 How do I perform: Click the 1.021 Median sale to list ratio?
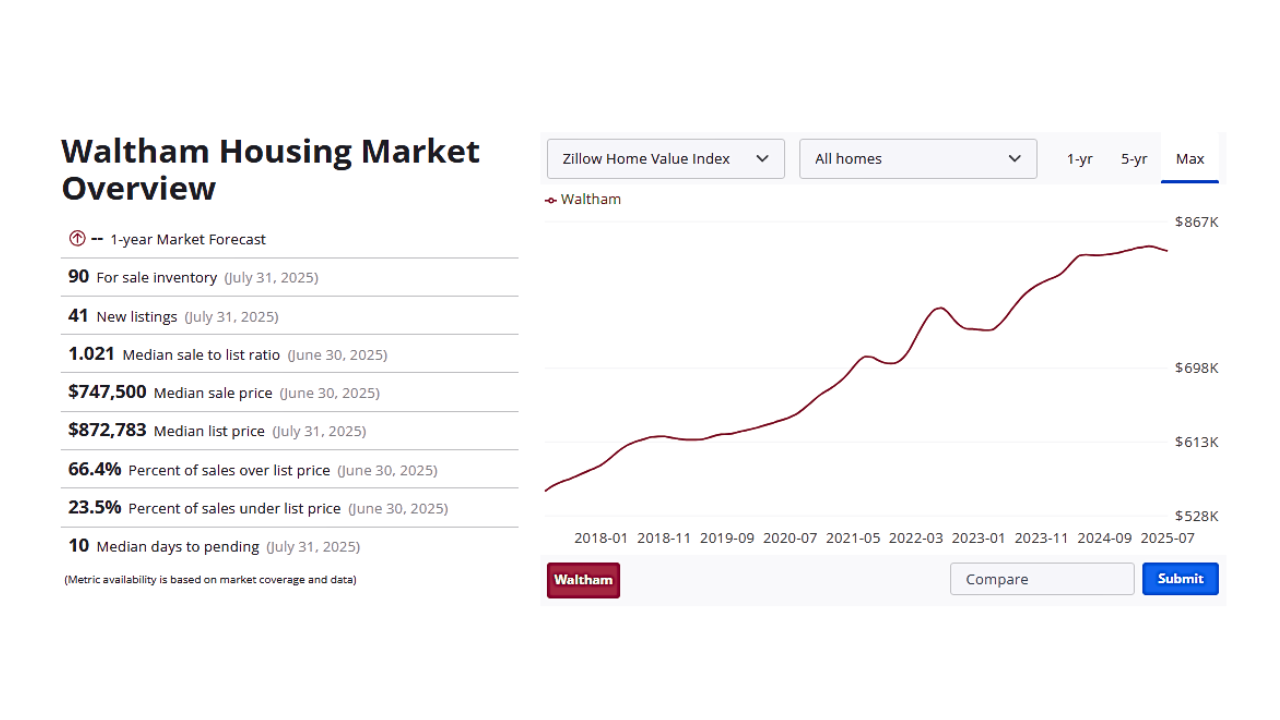[290, 354]
